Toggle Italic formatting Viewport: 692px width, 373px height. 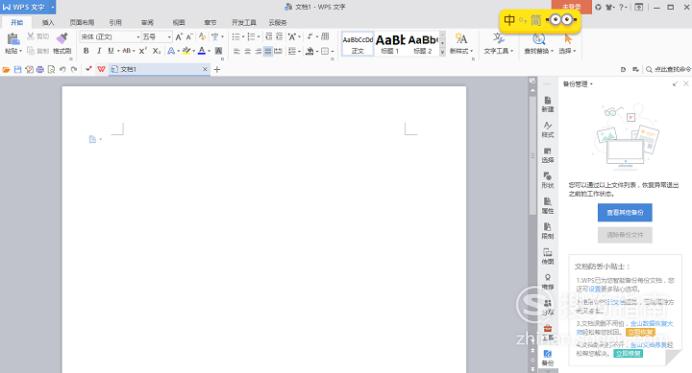click(99, 51)
